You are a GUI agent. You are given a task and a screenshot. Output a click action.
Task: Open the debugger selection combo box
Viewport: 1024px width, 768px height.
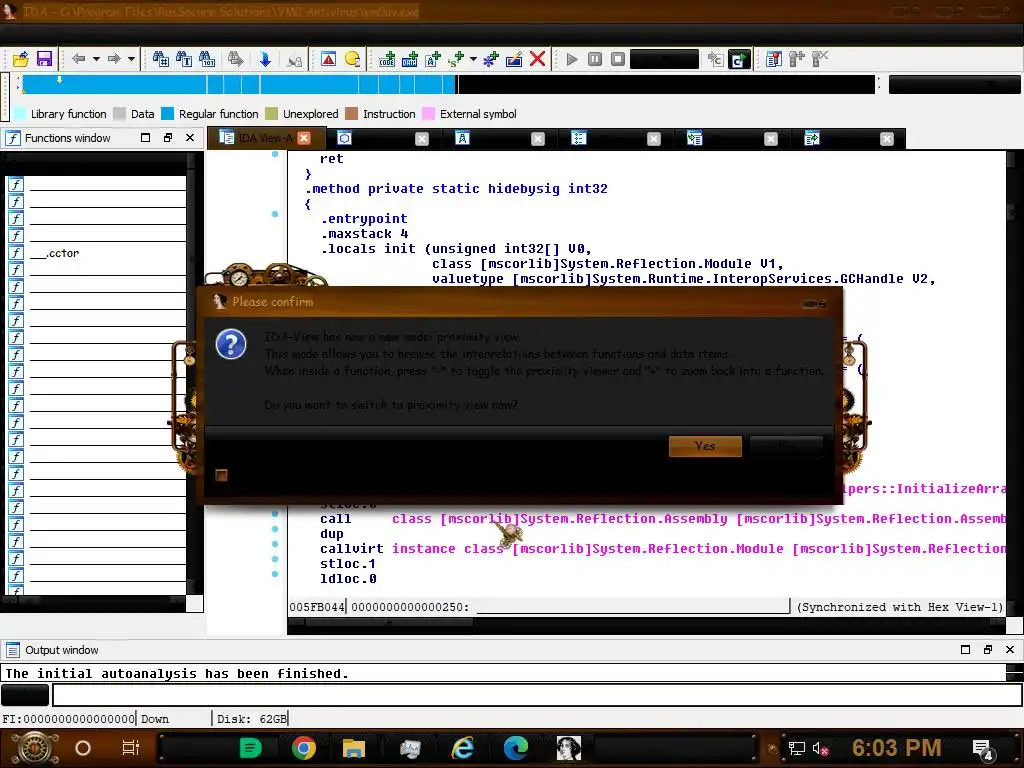tap(664, 59)
